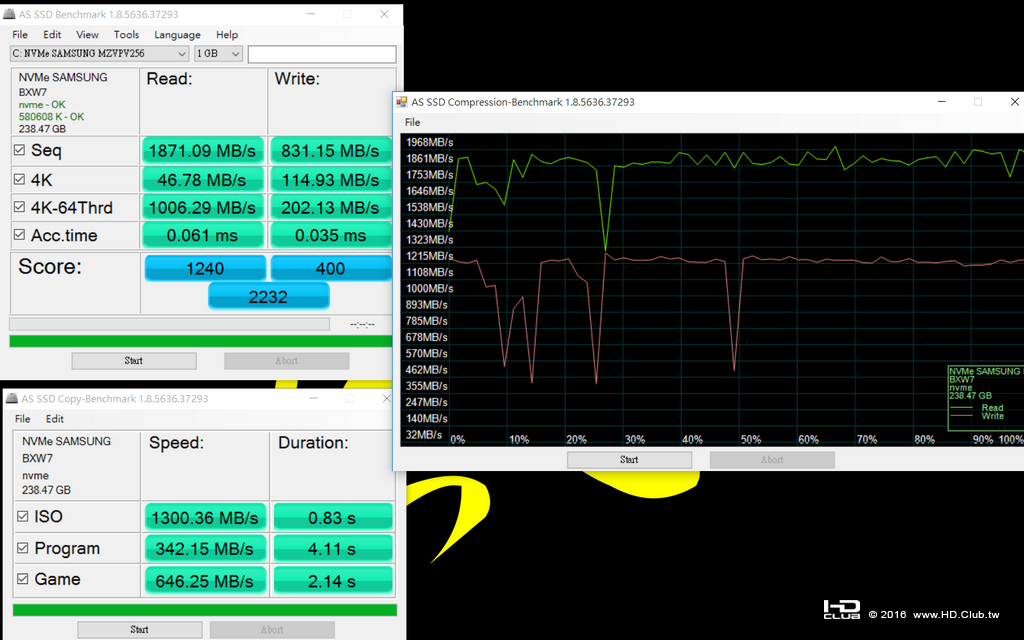The height and width of the screenshot is (640, 1024).
Task: Click the 4K-64Thrd read value 1006.29 MB/s
Action: [202, 208]
